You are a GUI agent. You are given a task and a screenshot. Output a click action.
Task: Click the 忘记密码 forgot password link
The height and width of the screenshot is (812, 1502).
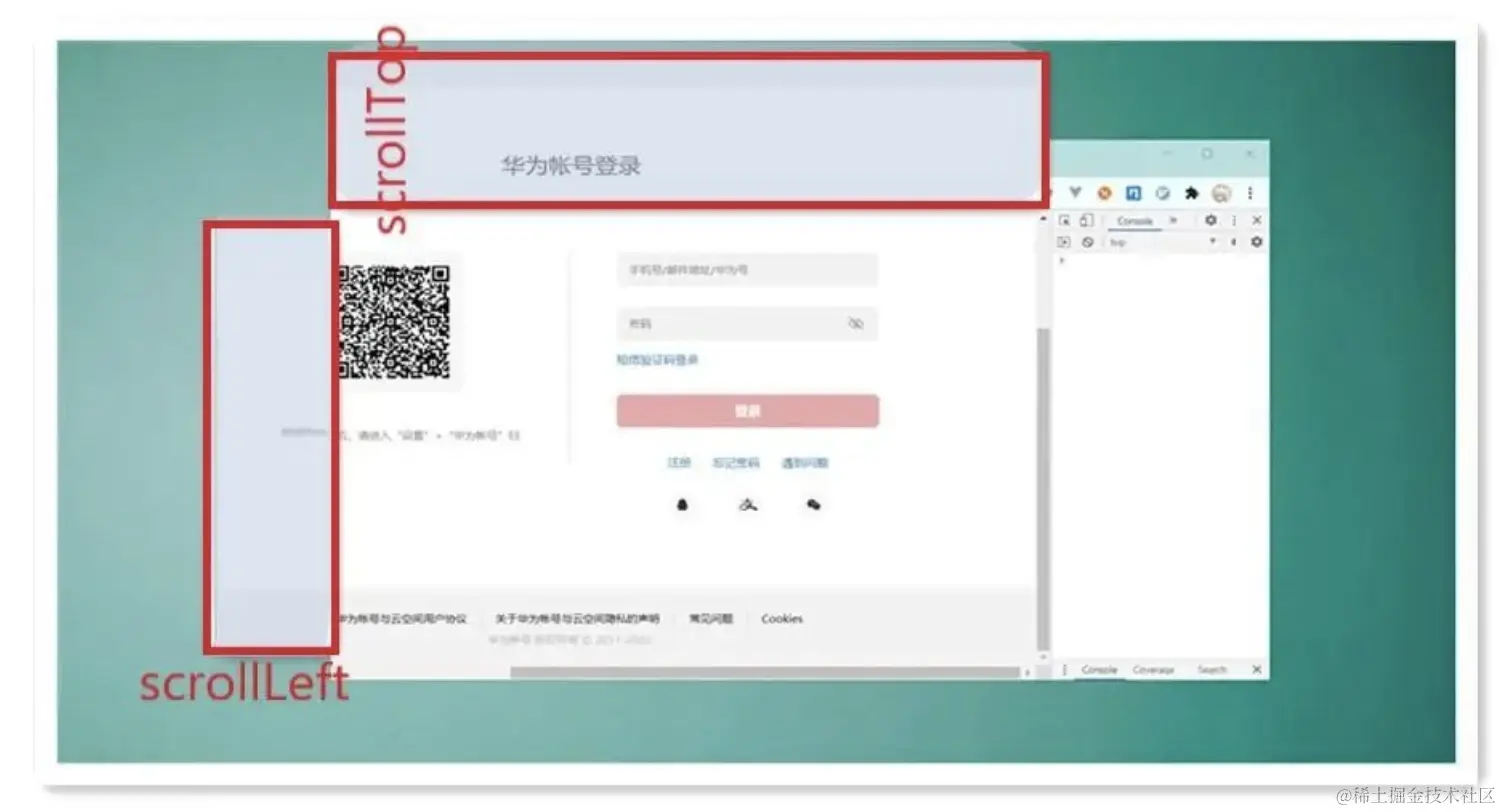pyautogui.click(x=736, y=463)
